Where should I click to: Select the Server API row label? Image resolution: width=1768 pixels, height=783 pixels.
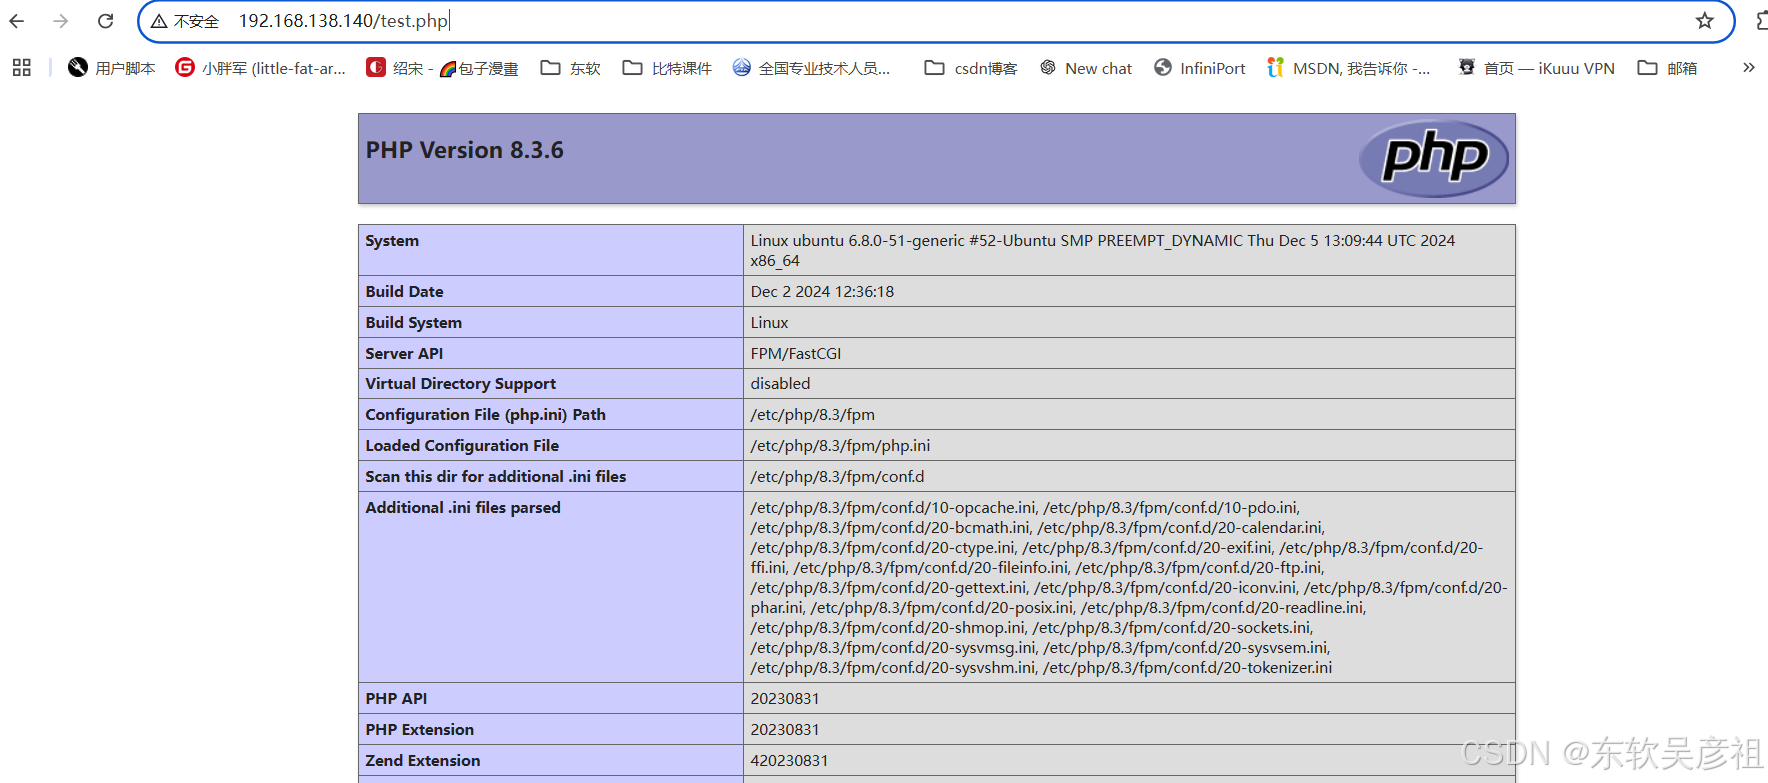point(404,354)
